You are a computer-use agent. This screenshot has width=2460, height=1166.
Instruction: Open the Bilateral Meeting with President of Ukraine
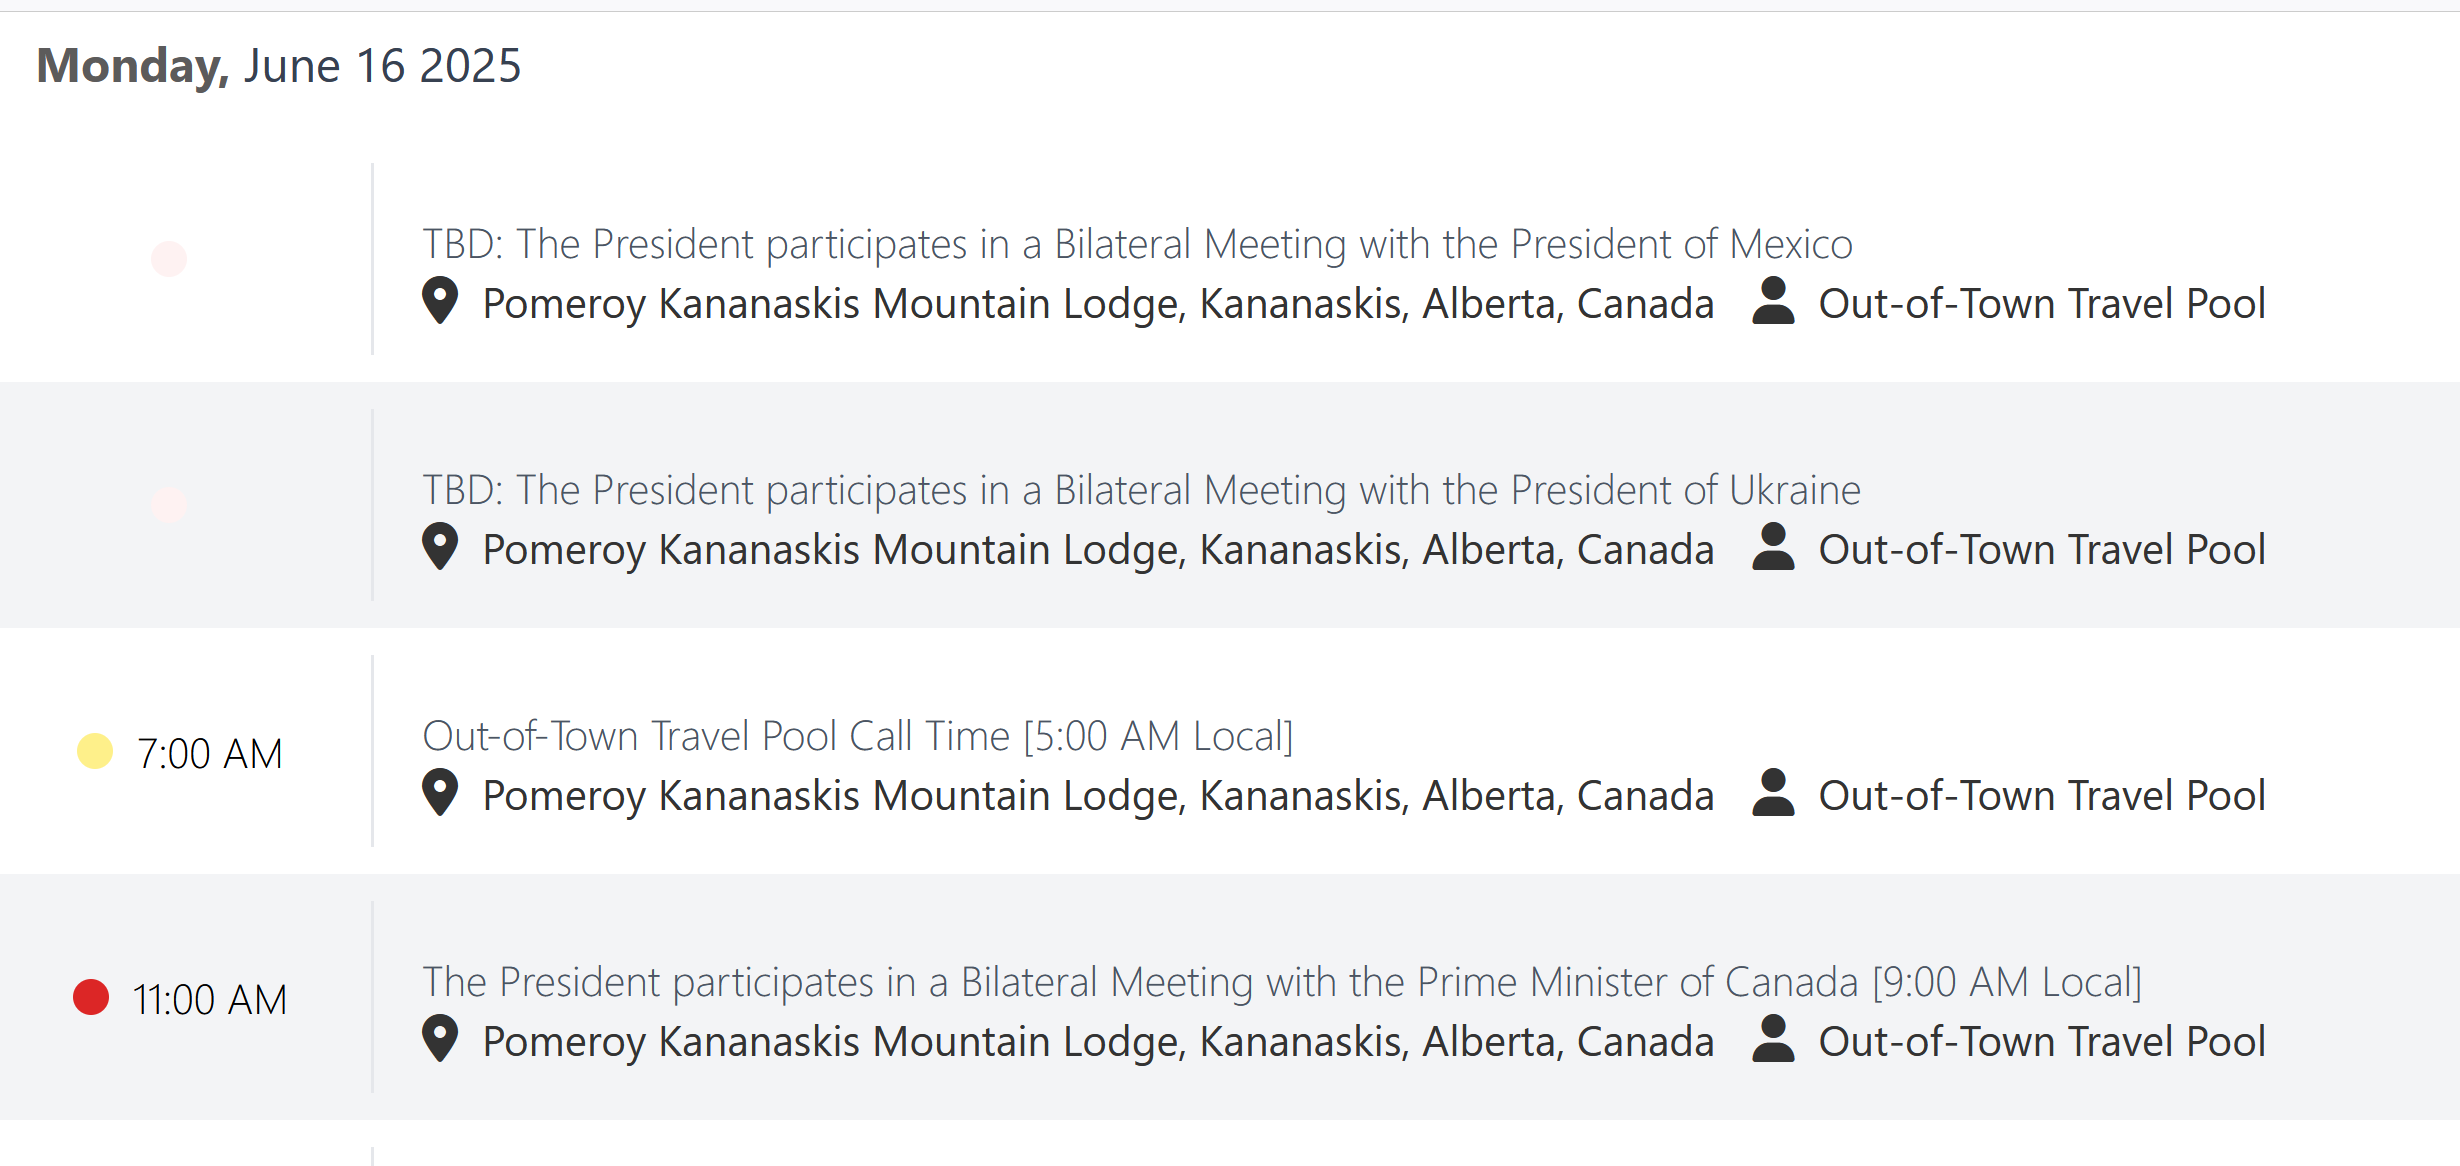pos(1141,490)
